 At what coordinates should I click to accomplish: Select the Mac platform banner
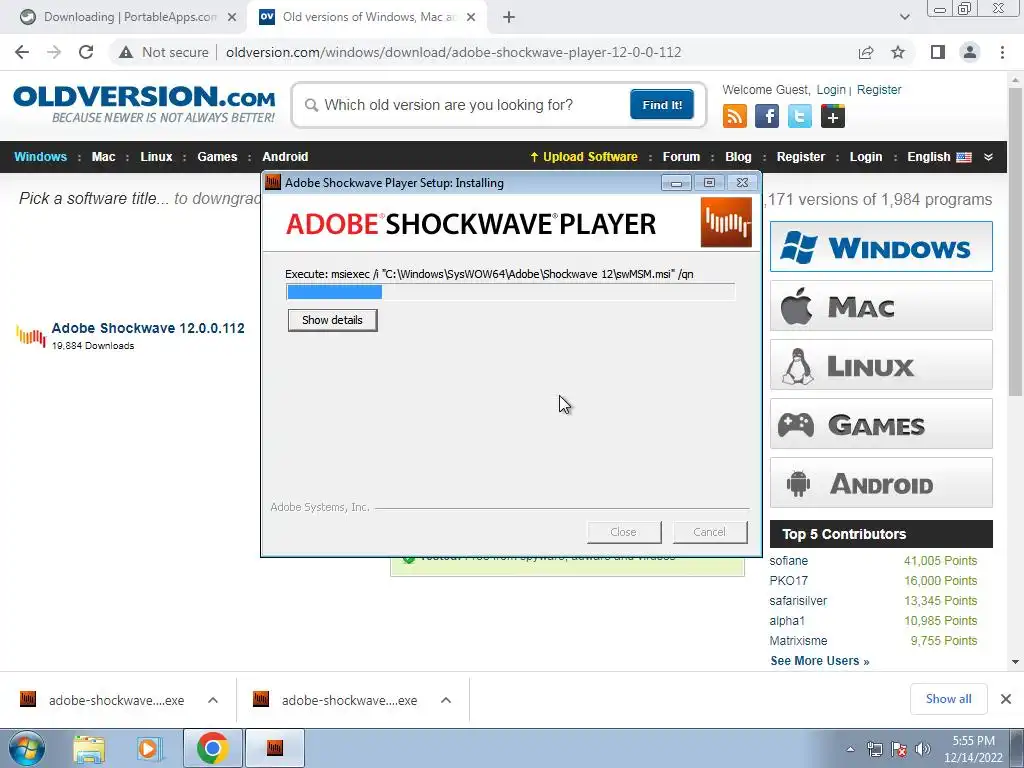(881, 306)
